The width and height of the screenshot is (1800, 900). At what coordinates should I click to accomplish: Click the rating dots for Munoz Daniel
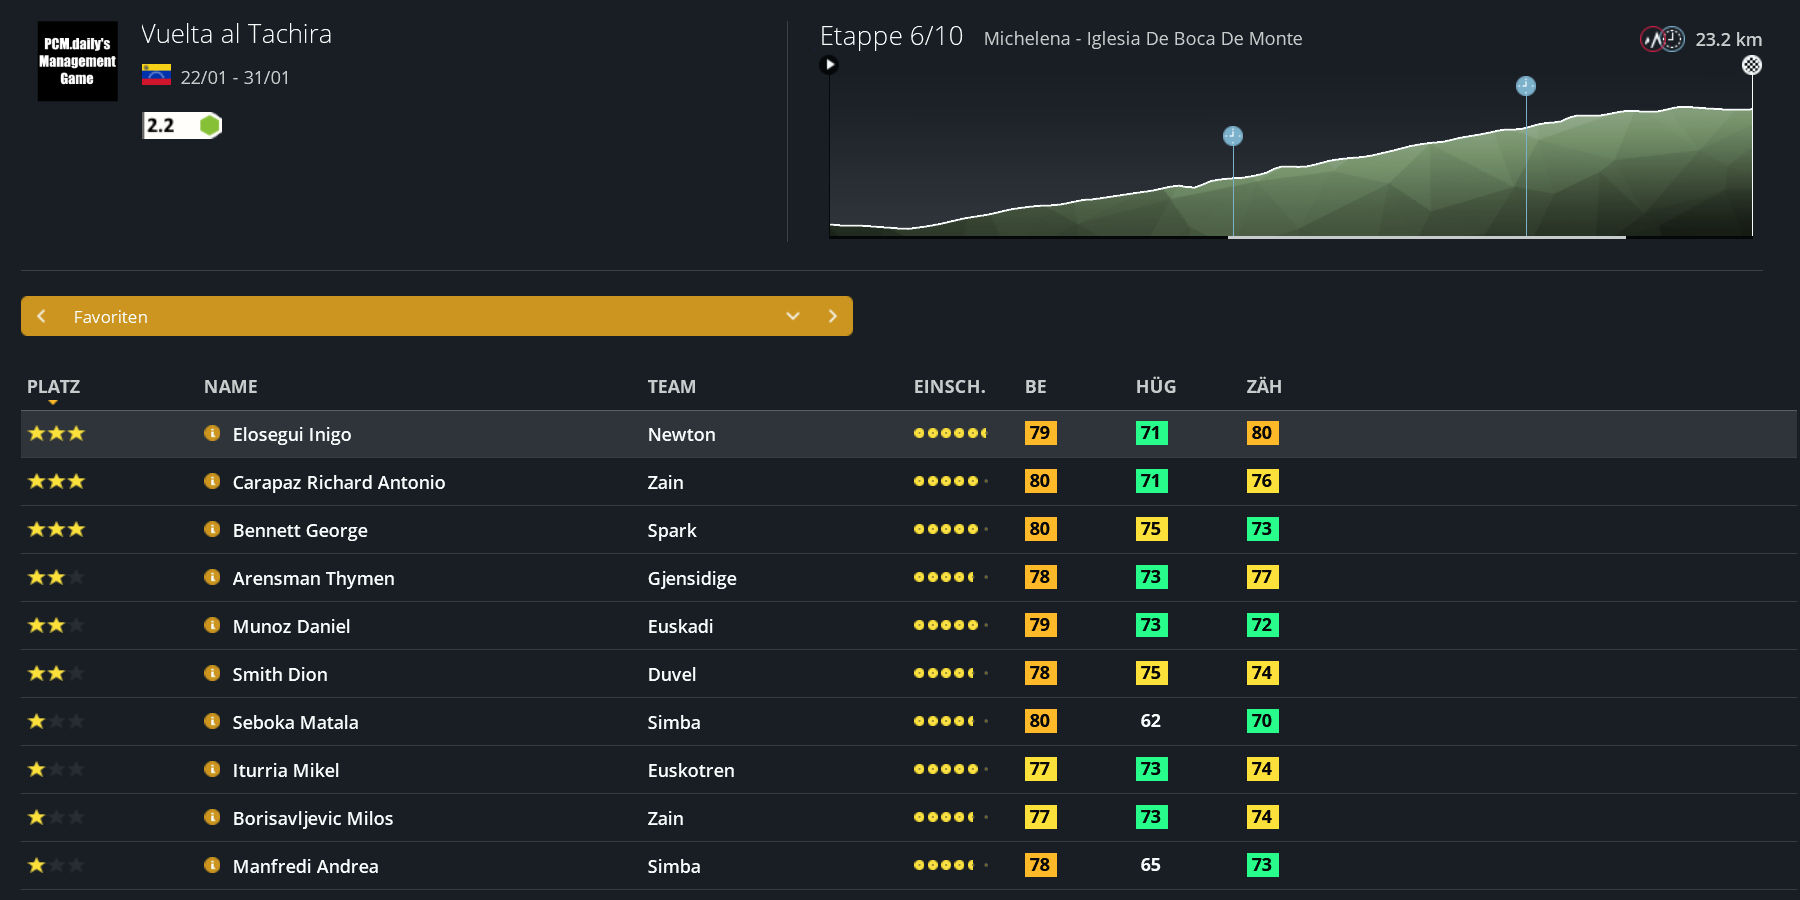[x=950, y=625]
